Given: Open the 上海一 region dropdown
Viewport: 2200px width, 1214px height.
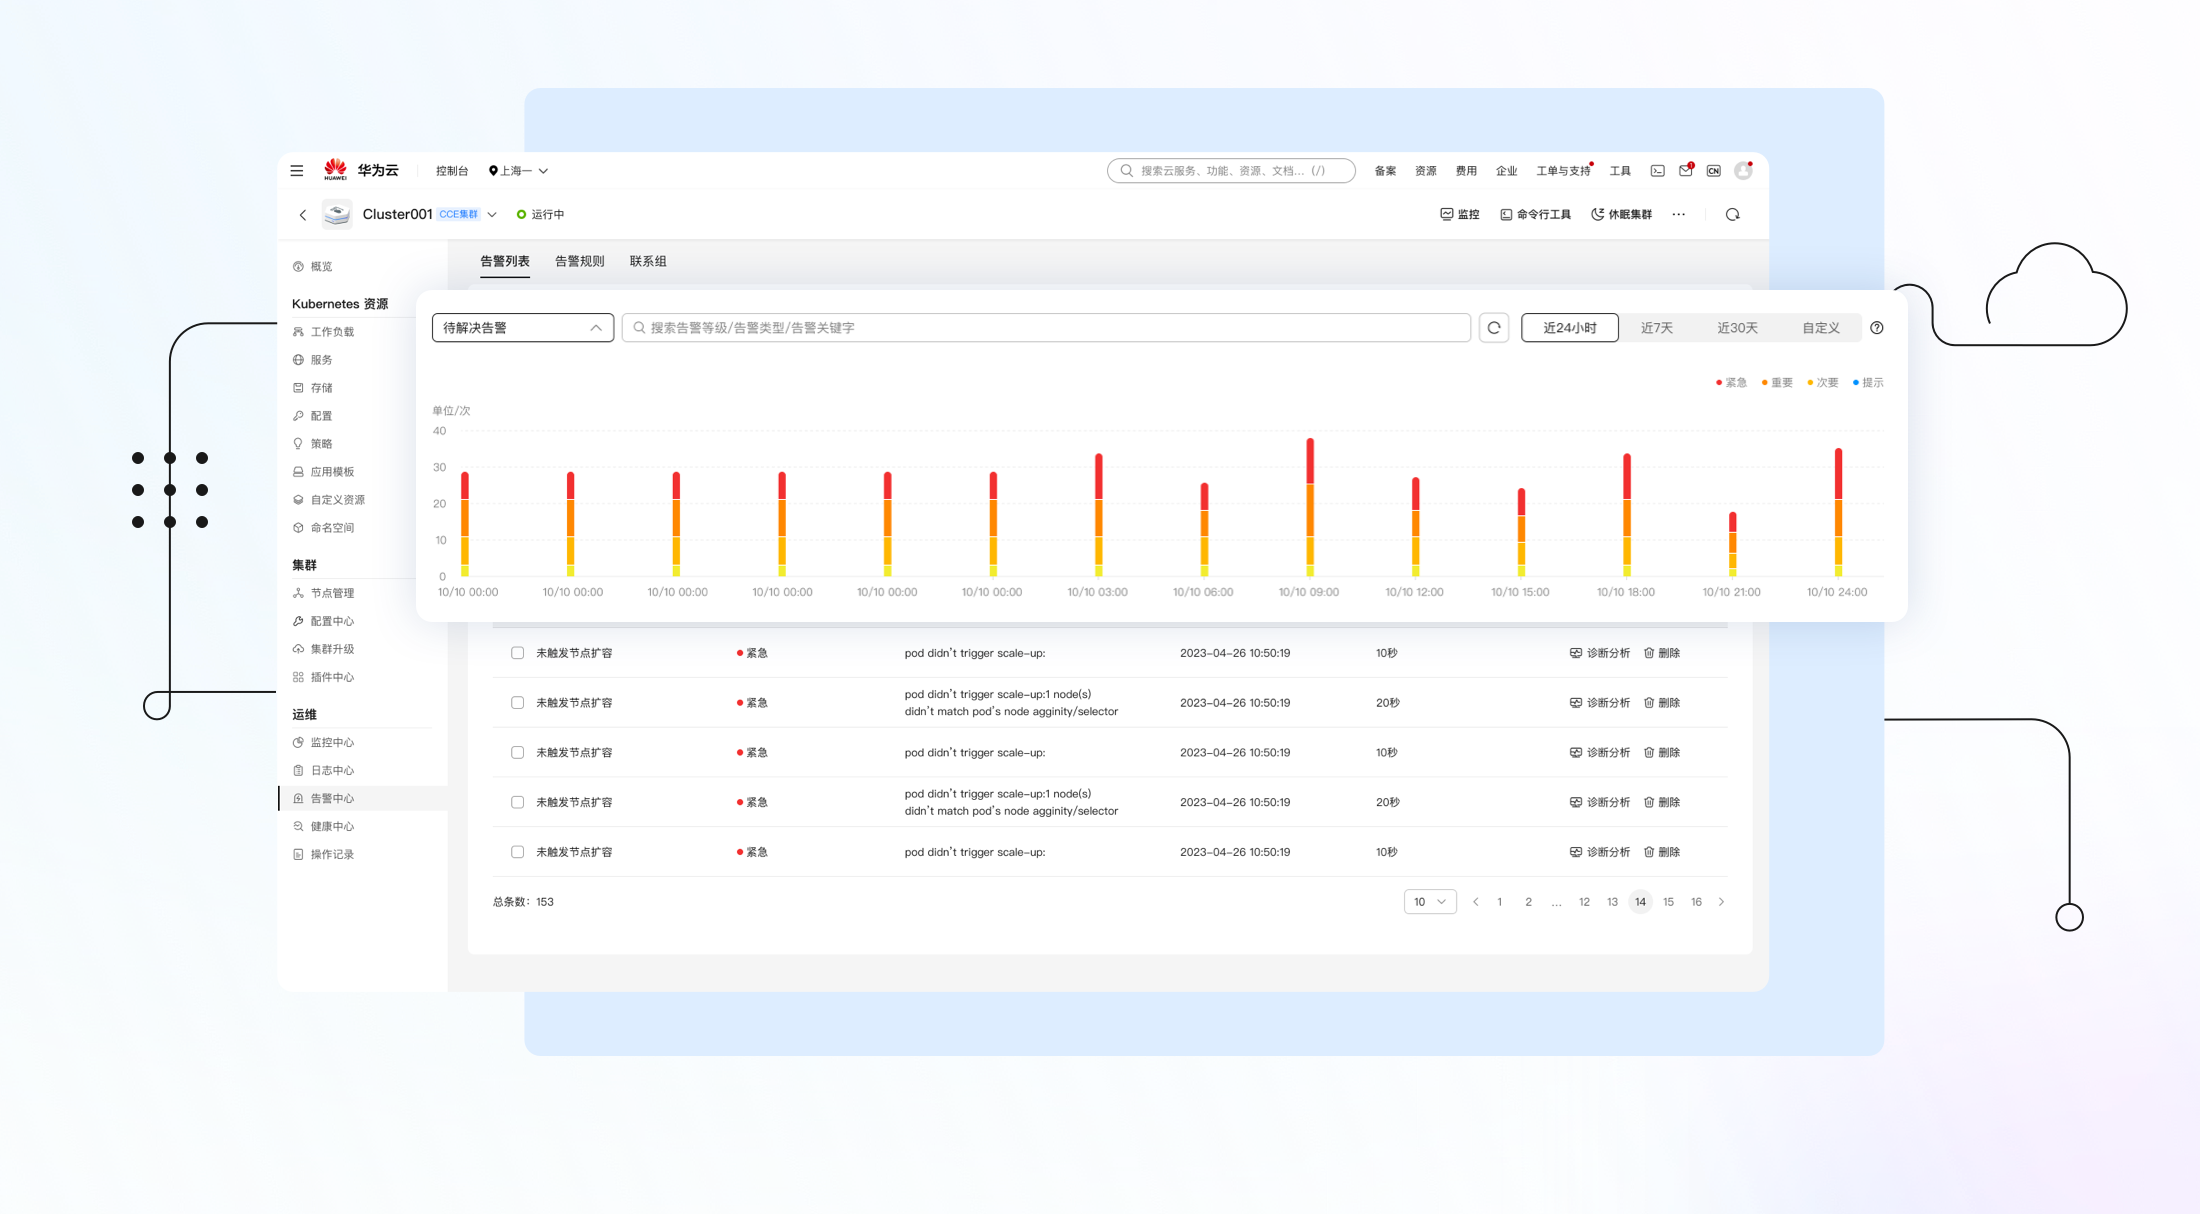Looking at the screenshot, I should pos(518,171).
